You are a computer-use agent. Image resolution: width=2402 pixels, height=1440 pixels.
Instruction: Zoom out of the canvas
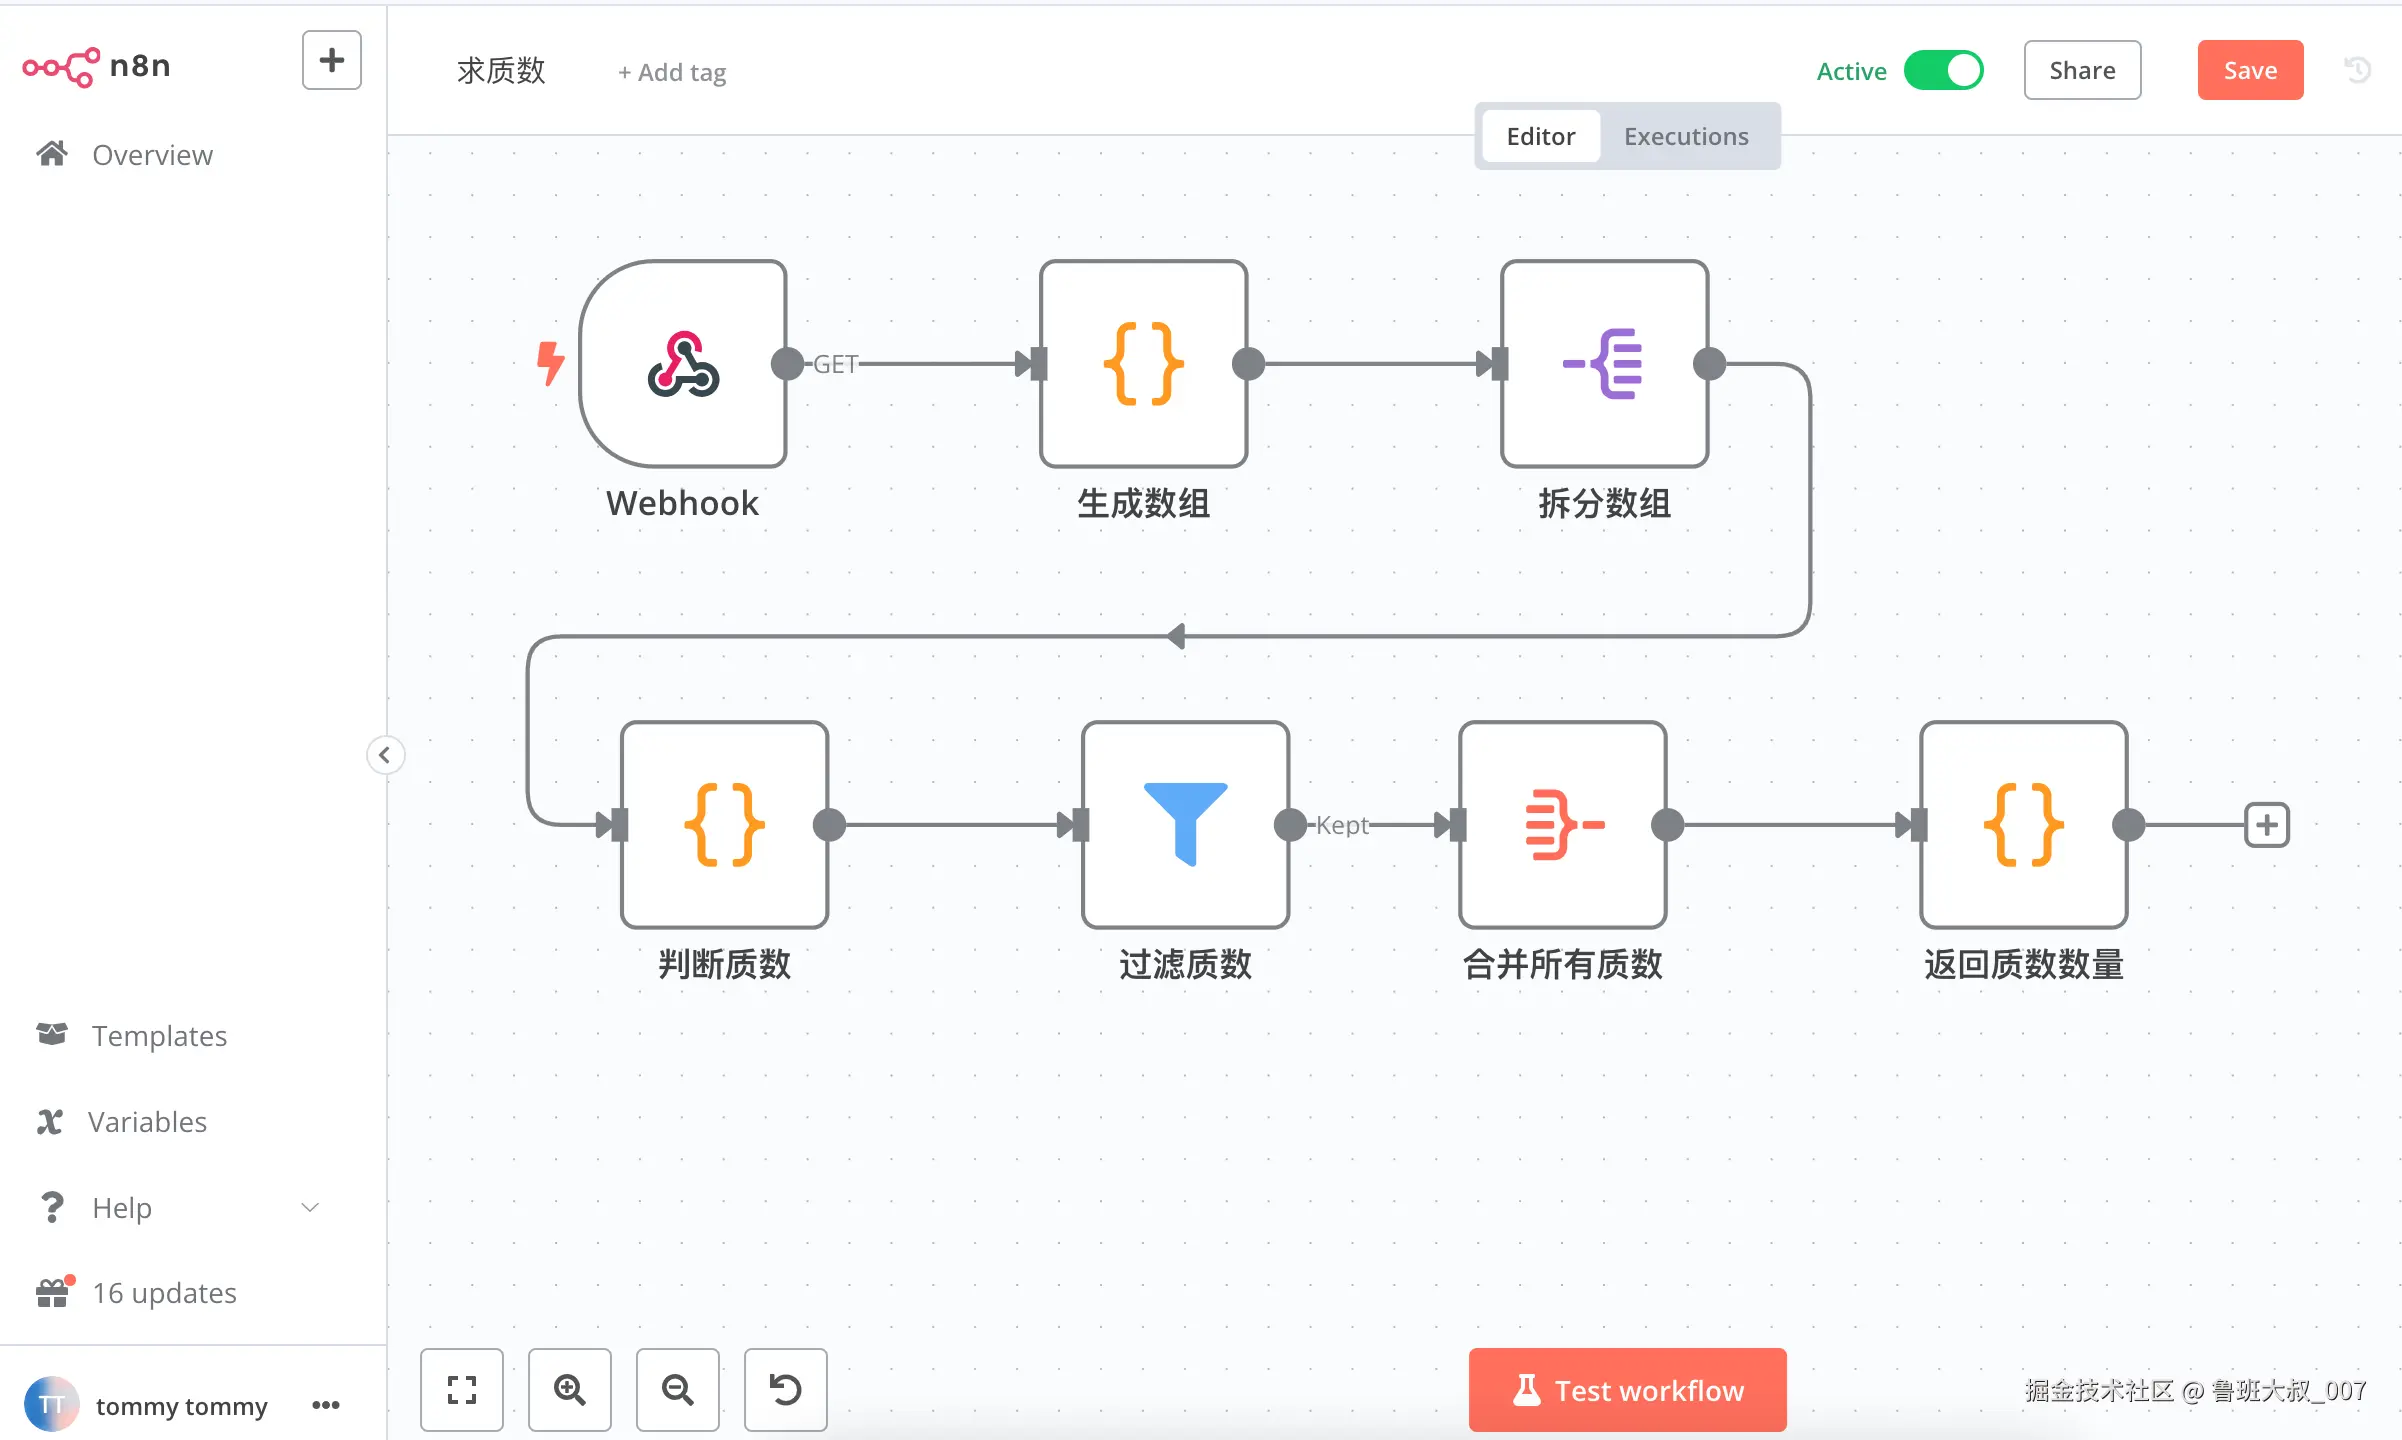click(x=678, y=1389)
